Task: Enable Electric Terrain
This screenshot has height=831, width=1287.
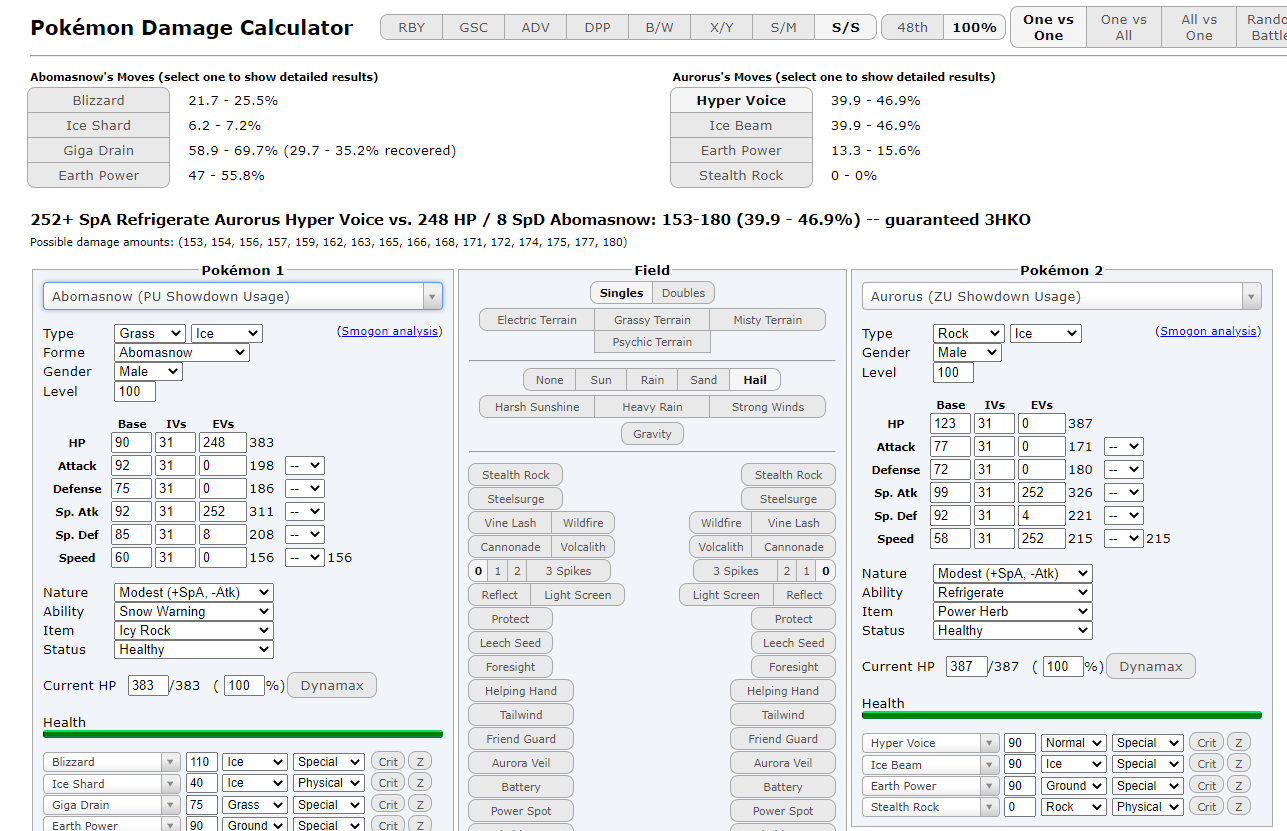Action: [x=537, y=320]
